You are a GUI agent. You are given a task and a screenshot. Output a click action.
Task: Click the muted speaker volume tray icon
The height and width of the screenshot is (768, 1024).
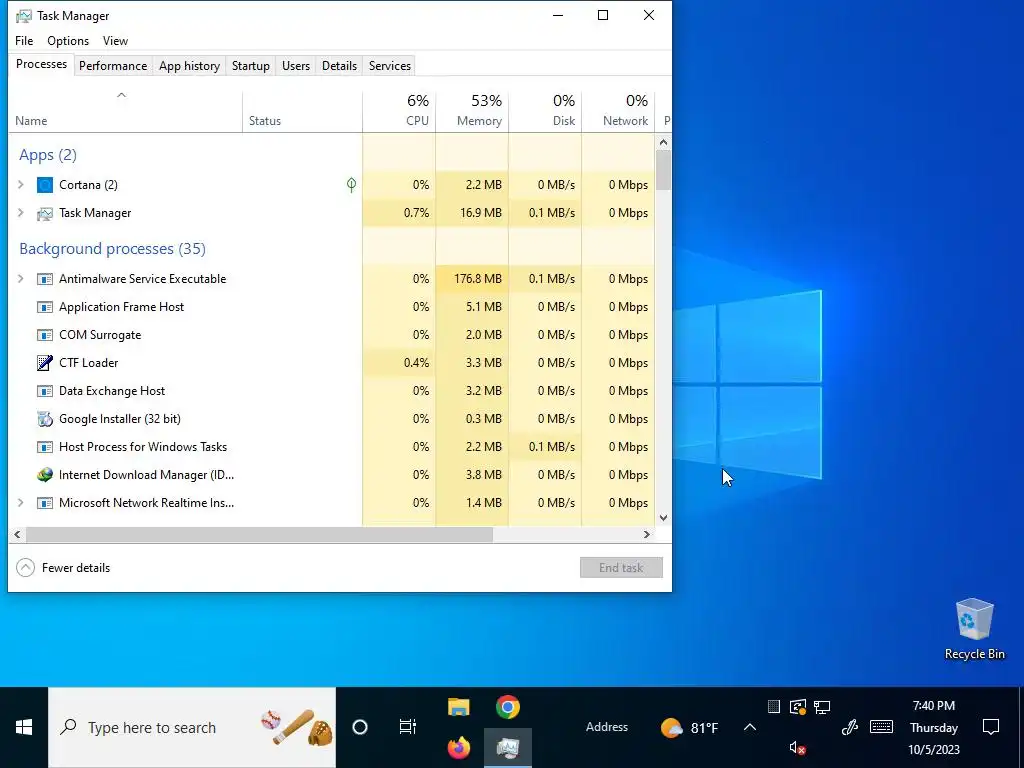[797, 748]
